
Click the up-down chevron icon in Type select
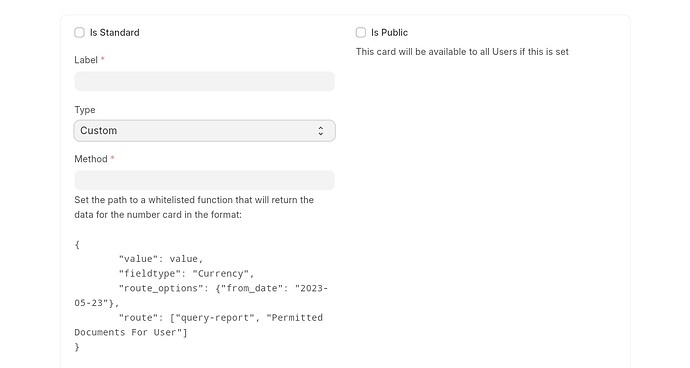point(321,131)
